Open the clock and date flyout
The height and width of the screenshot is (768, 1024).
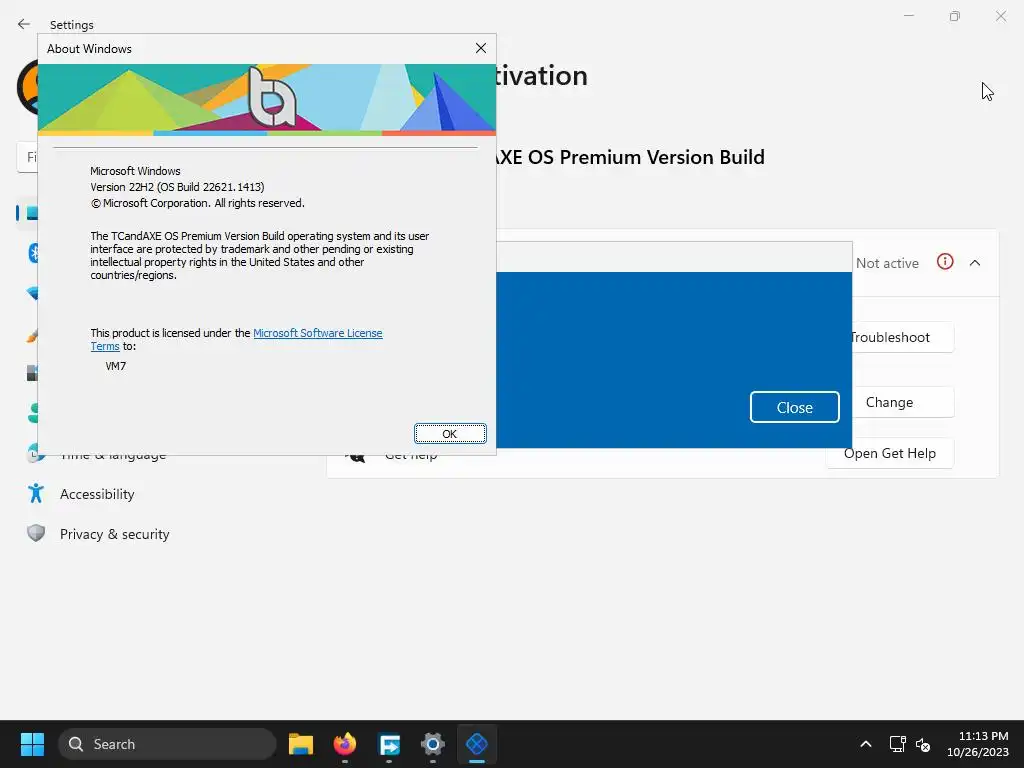978,744
